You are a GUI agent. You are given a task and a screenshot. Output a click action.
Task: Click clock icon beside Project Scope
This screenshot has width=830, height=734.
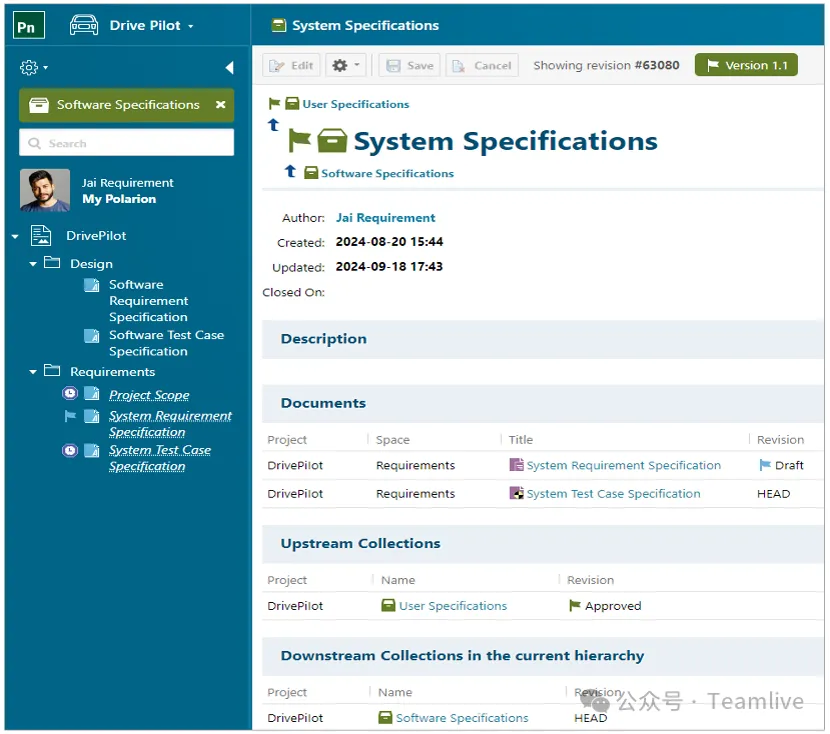point(70,394)
